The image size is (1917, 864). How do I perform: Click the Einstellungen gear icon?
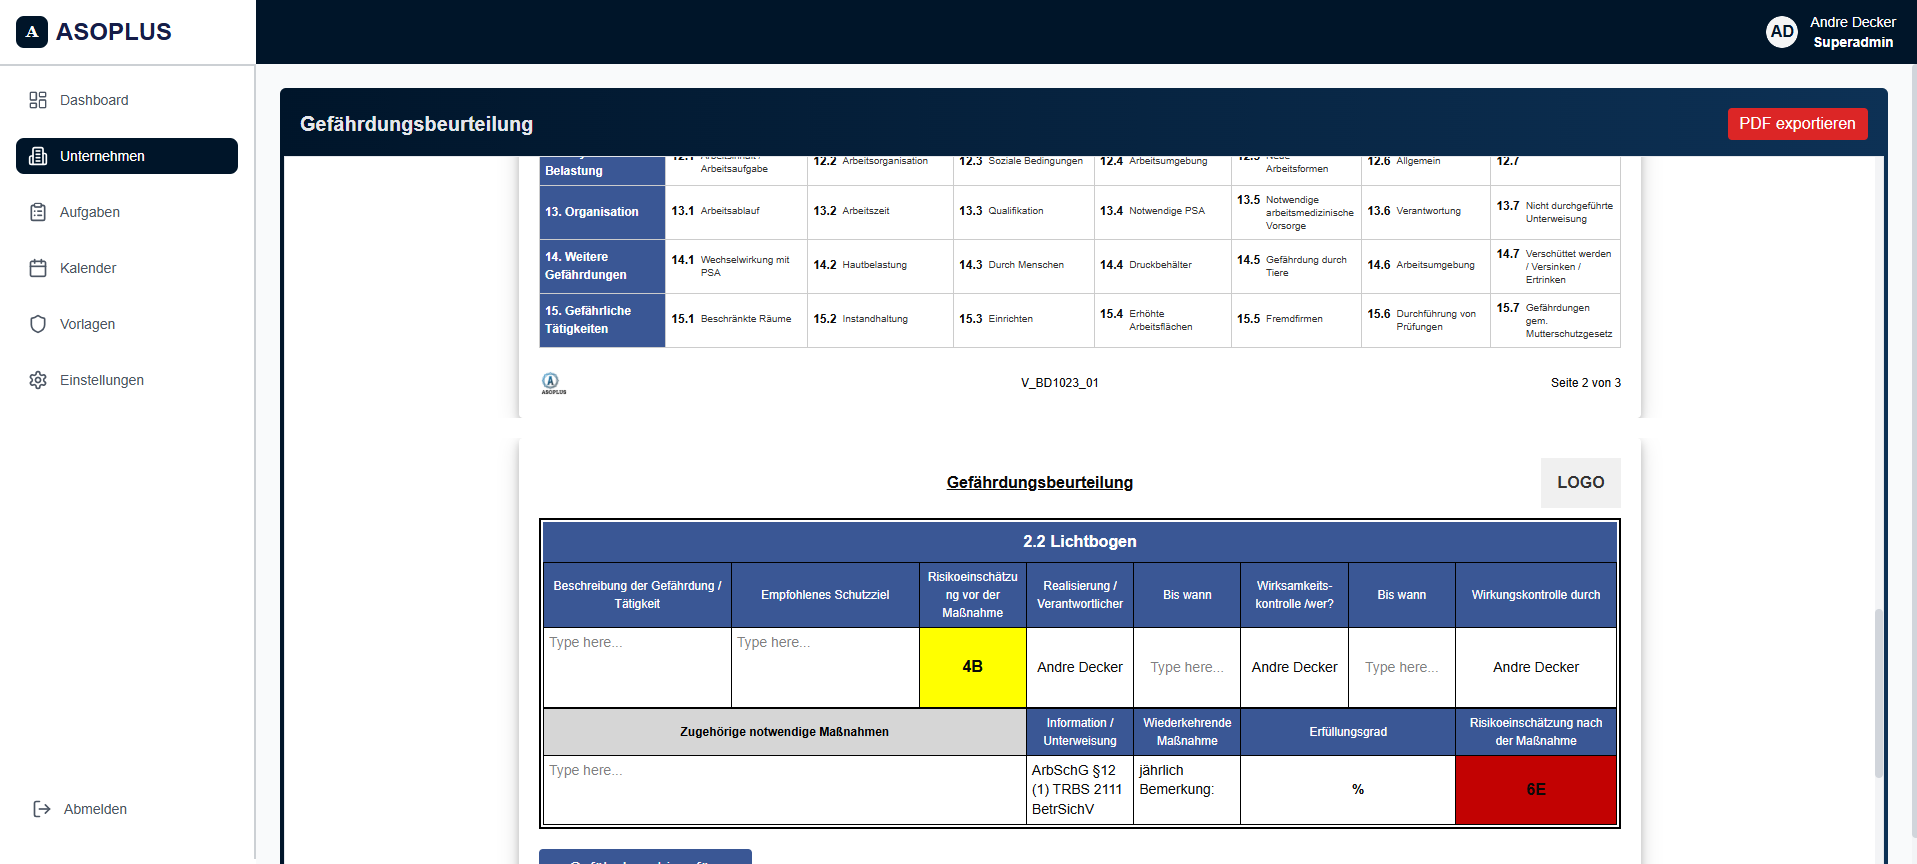click(38, 380)
